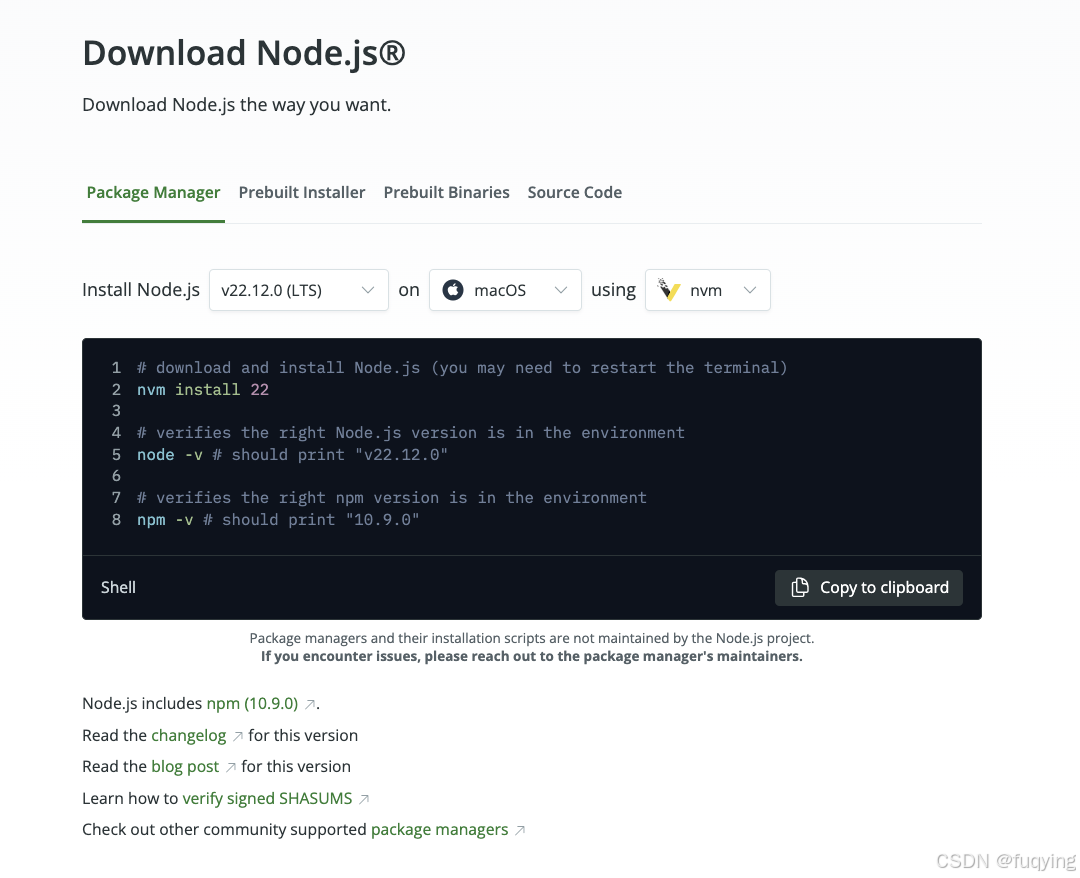Select the Source Code tab
Image resolution: width=1080 pixels, height=878 pixels.
[x=575, y=192]
